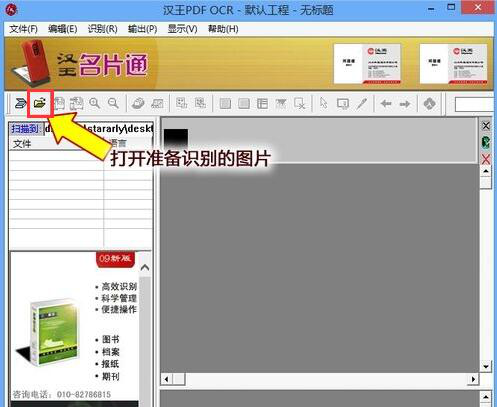The width and height of the screenshot is (497, 407).
Task: Click the Hanwang logo toolbar icon
Action: [429, 104]
